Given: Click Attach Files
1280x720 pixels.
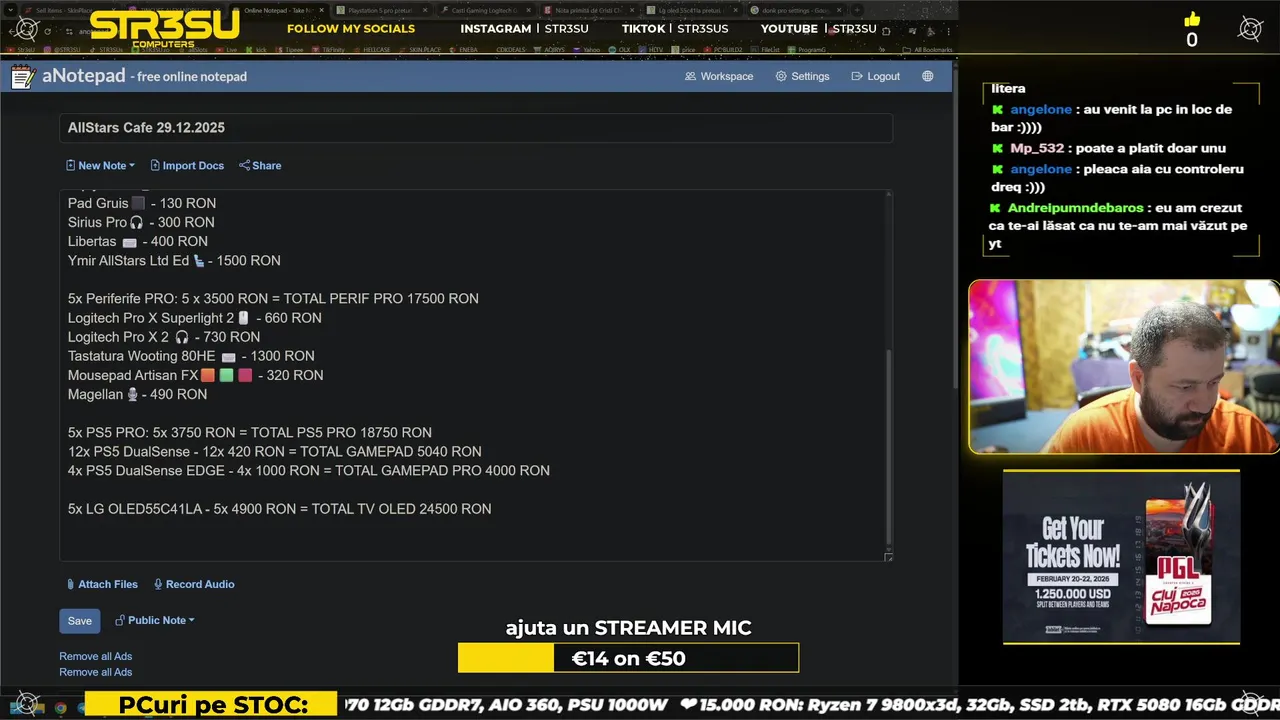Looking at the screenshot, I should tap(102, 584).
